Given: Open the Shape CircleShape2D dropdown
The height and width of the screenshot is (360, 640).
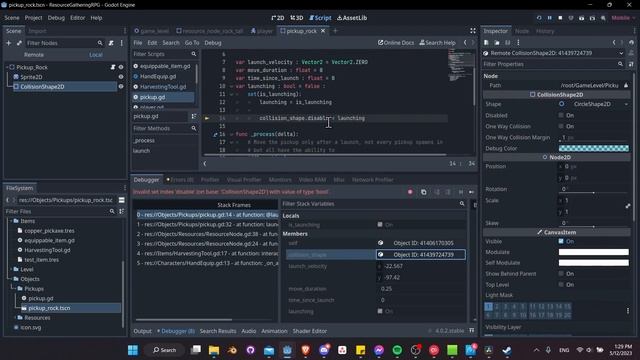Looking at the screenshot, I should (x=594, y=104).
